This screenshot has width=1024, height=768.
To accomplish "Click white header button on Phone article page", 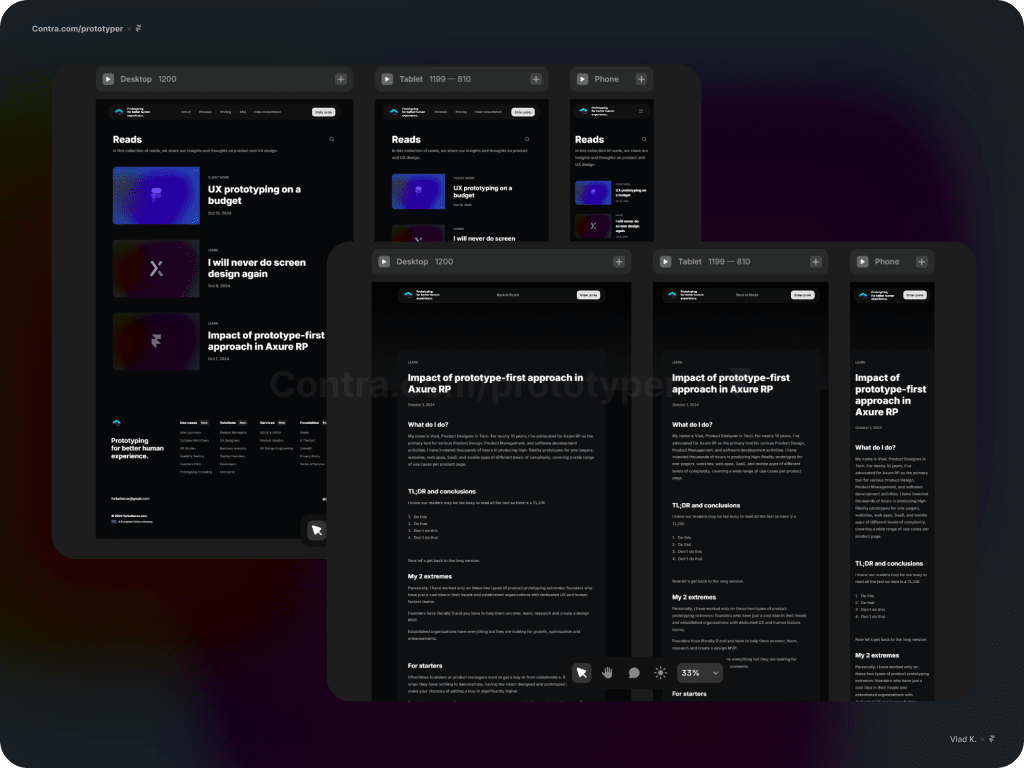I will click(915, 295).
